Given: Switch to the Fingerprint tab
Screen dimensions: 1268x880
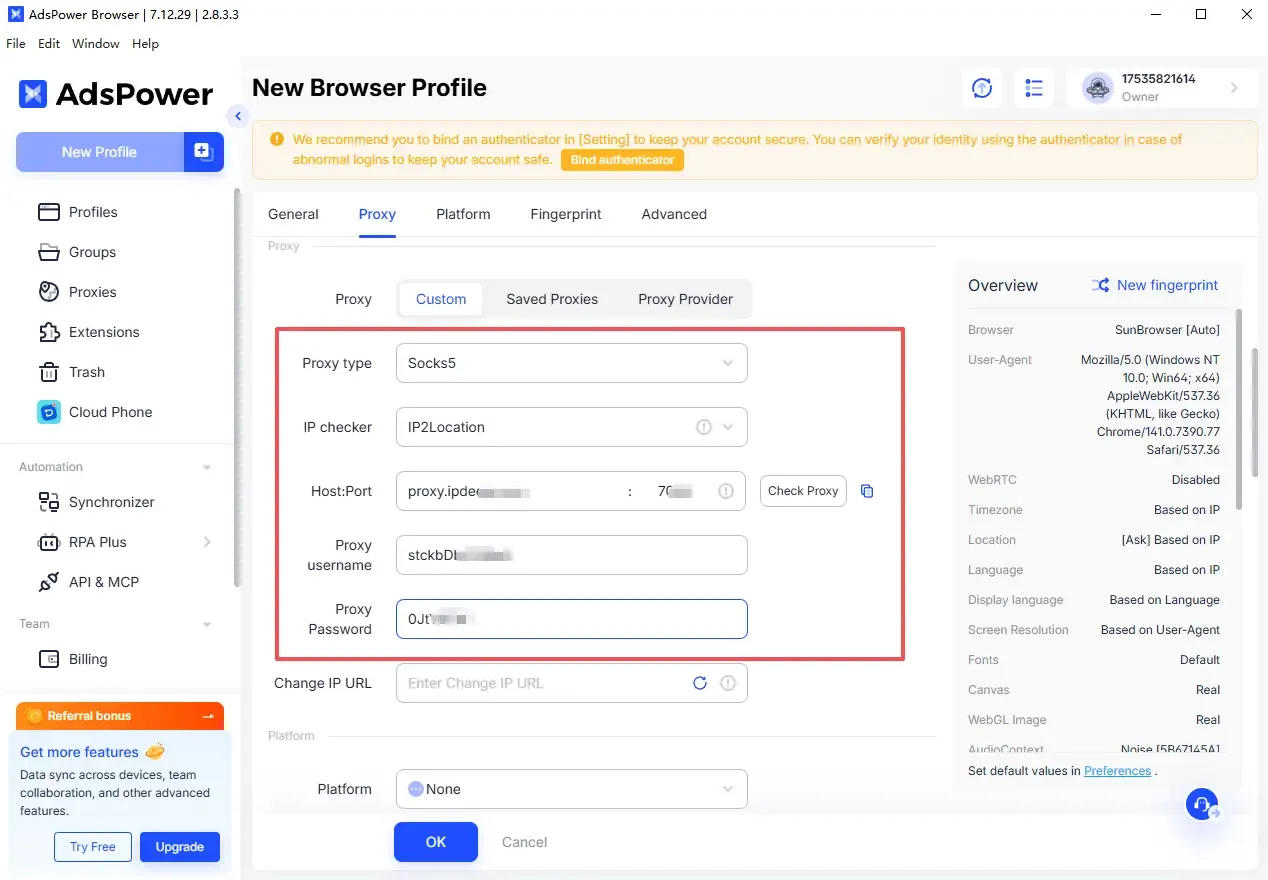Looking at the screenshot, I should [566, 214].
